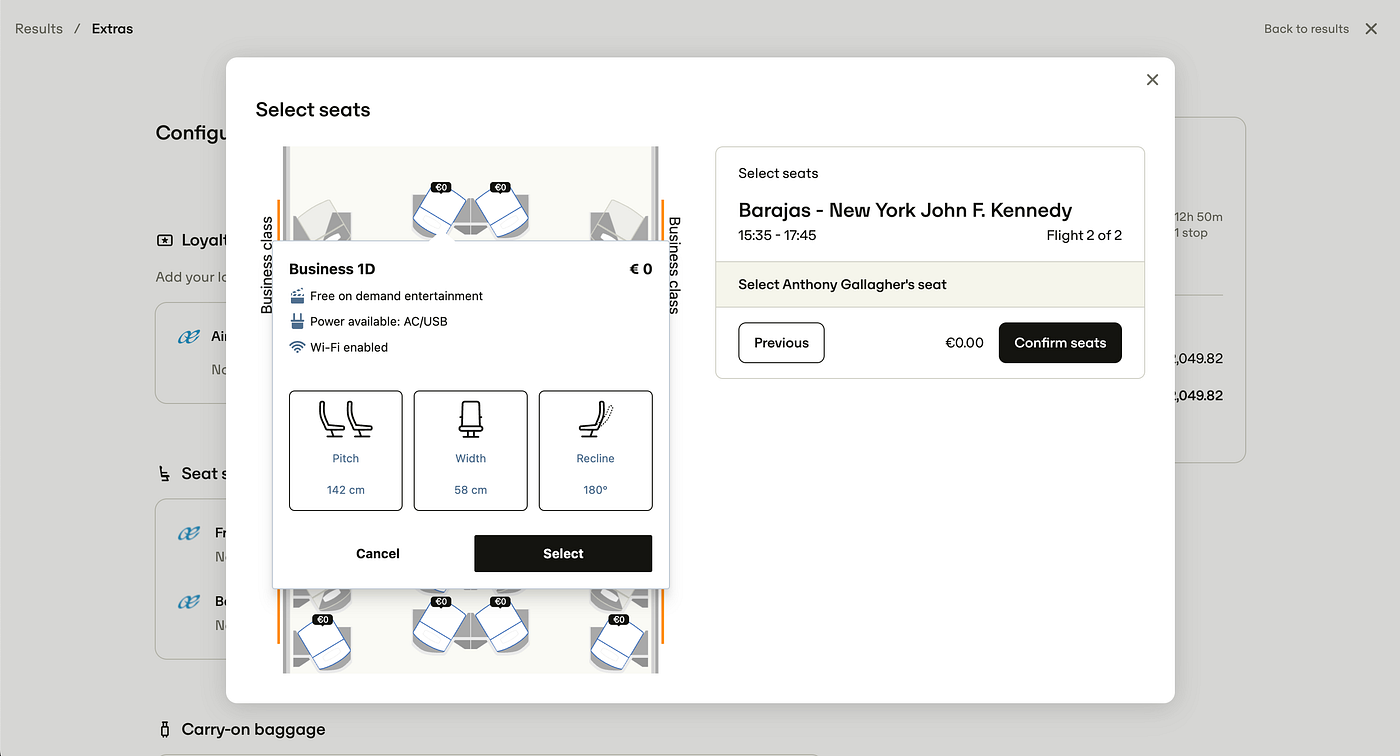Image resolution: width=1400 pixels, height=756 pixels.
Task: Click the Seat selection seat icon in background
Action: 165,473
